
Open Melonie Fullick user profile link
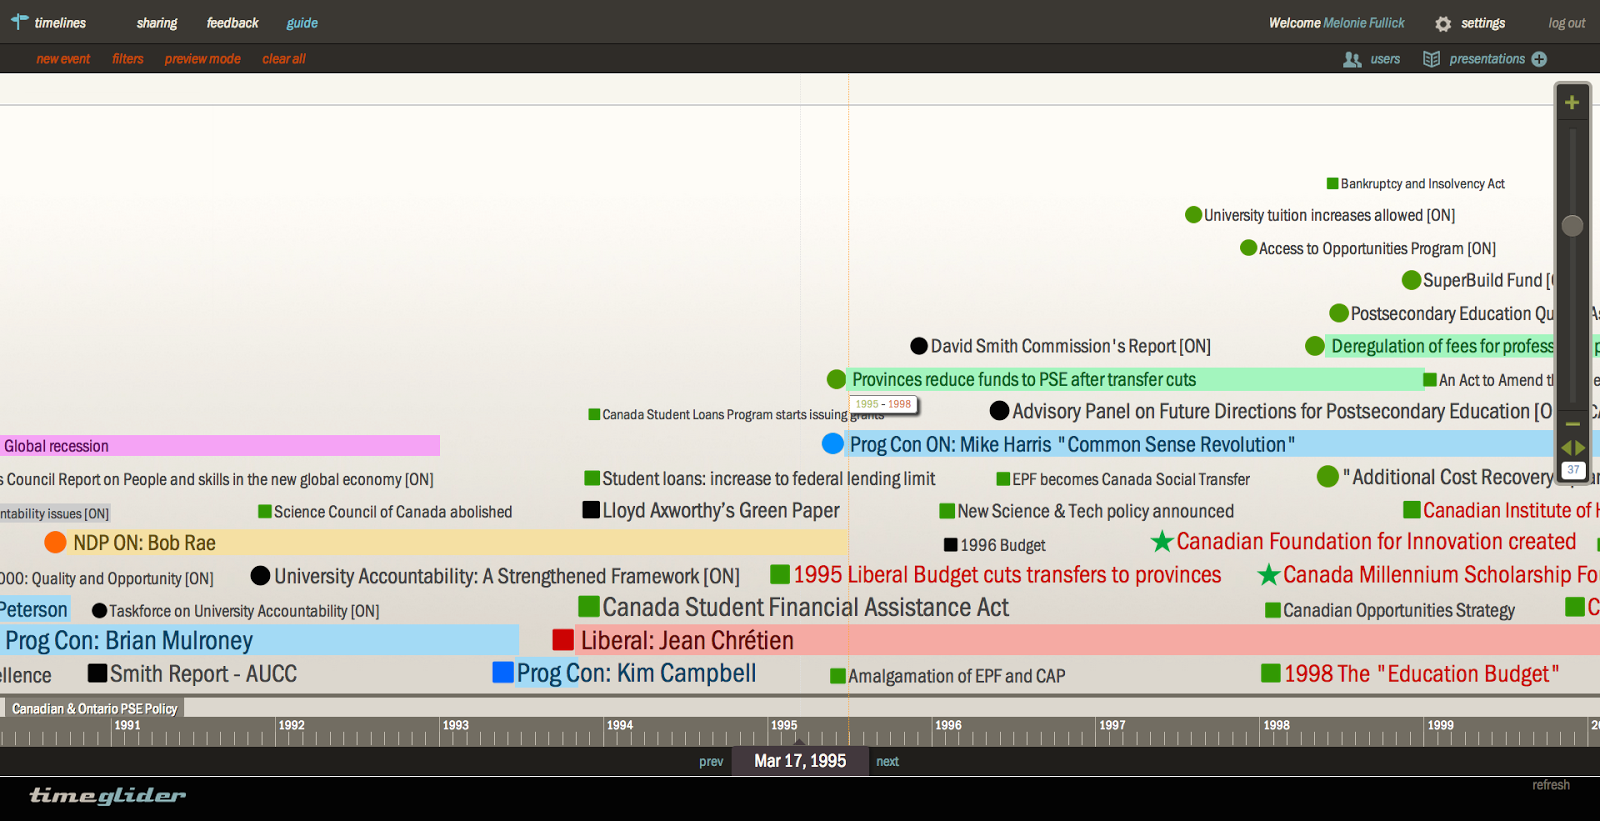[1364, 23]
